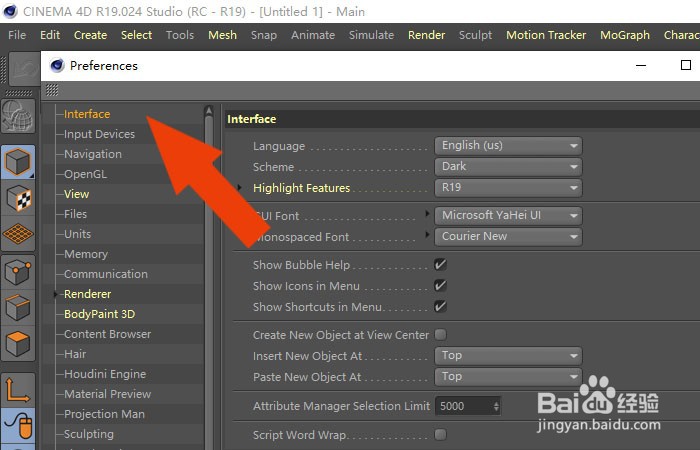Image resolution: width=700 pixels, height=450 pixels.
Task: Toggle the Enable Axis icon
Action: click(18, 390)
